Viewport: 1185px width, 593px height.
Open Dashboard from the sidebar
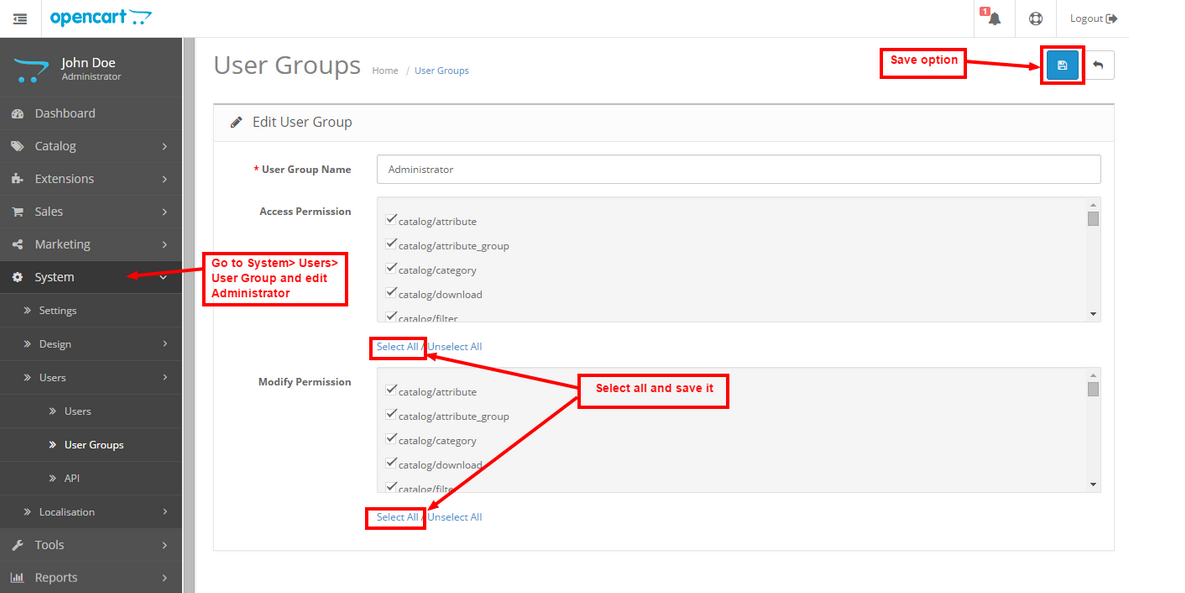tap(65, 113)
